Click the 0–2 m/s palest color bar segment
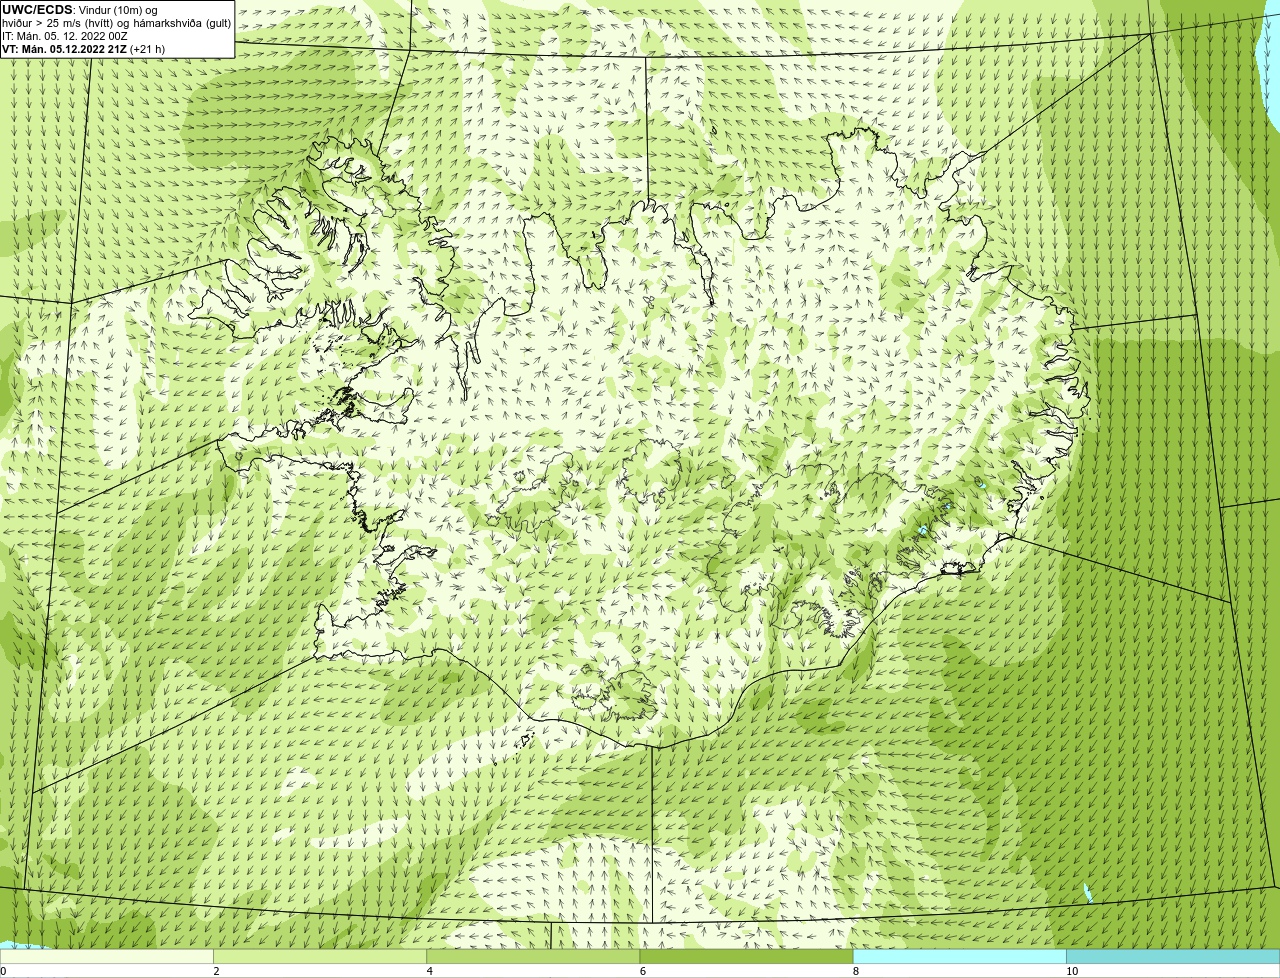The image size is (1280, 978). 107,956
